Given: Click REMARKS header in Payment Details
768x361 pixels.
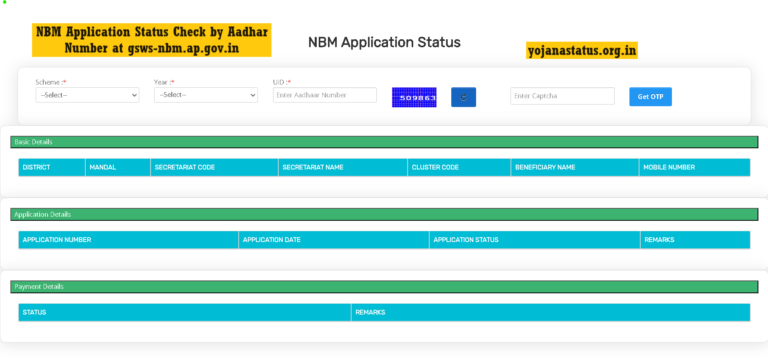Looking at the screenshot, I should point(551,313).
